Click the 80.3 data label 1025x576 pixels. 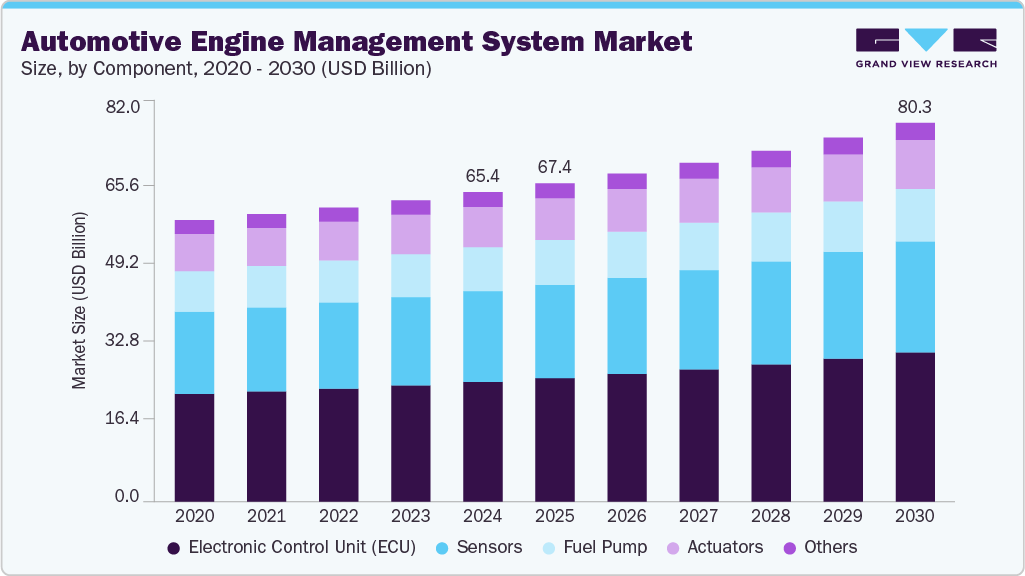pyautogui.click(x=915, y=106)
